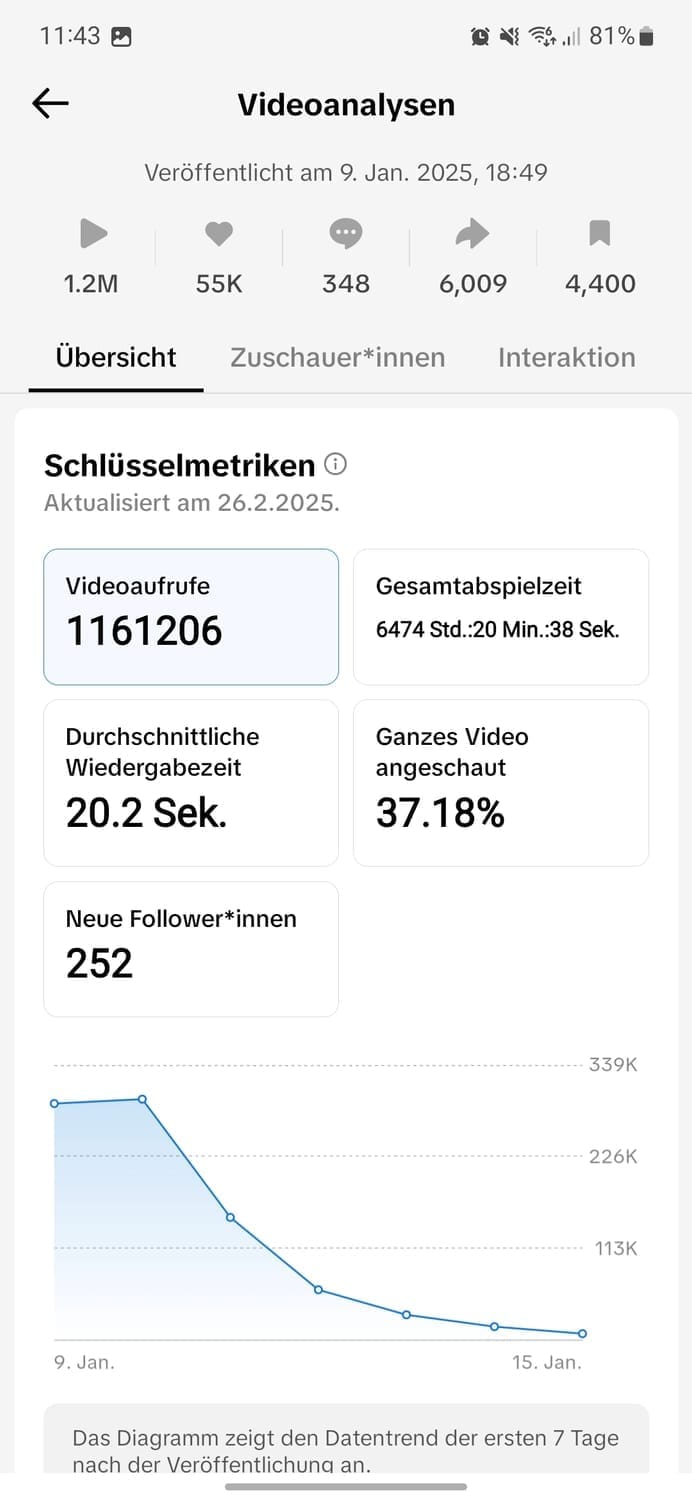
Task: Select Durchschnittliche Wiedergabezeit card
Action: tap(191, 782)
